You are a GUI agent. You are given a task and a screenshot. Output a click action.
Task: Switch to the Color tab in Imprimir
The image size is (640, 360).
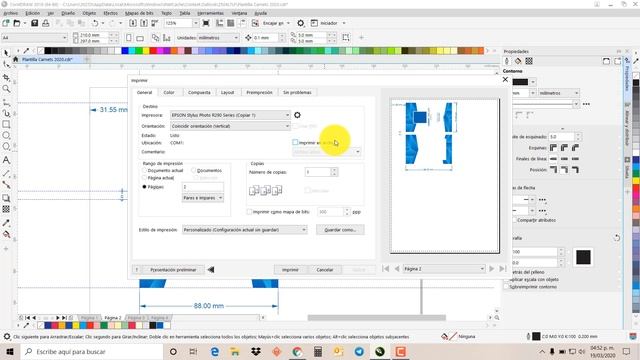tap(169, 93)
